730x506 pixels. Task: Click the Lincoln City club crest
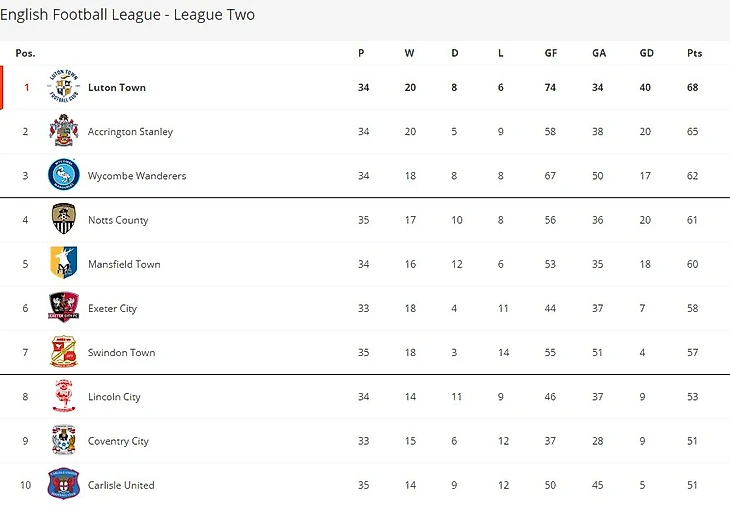64,396
